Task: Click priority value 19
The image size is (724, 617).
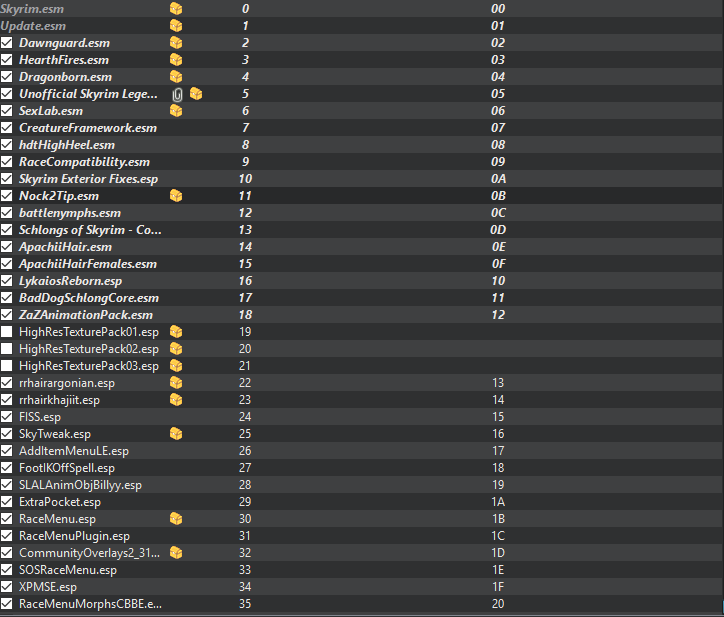Action: tap(245, 332)
